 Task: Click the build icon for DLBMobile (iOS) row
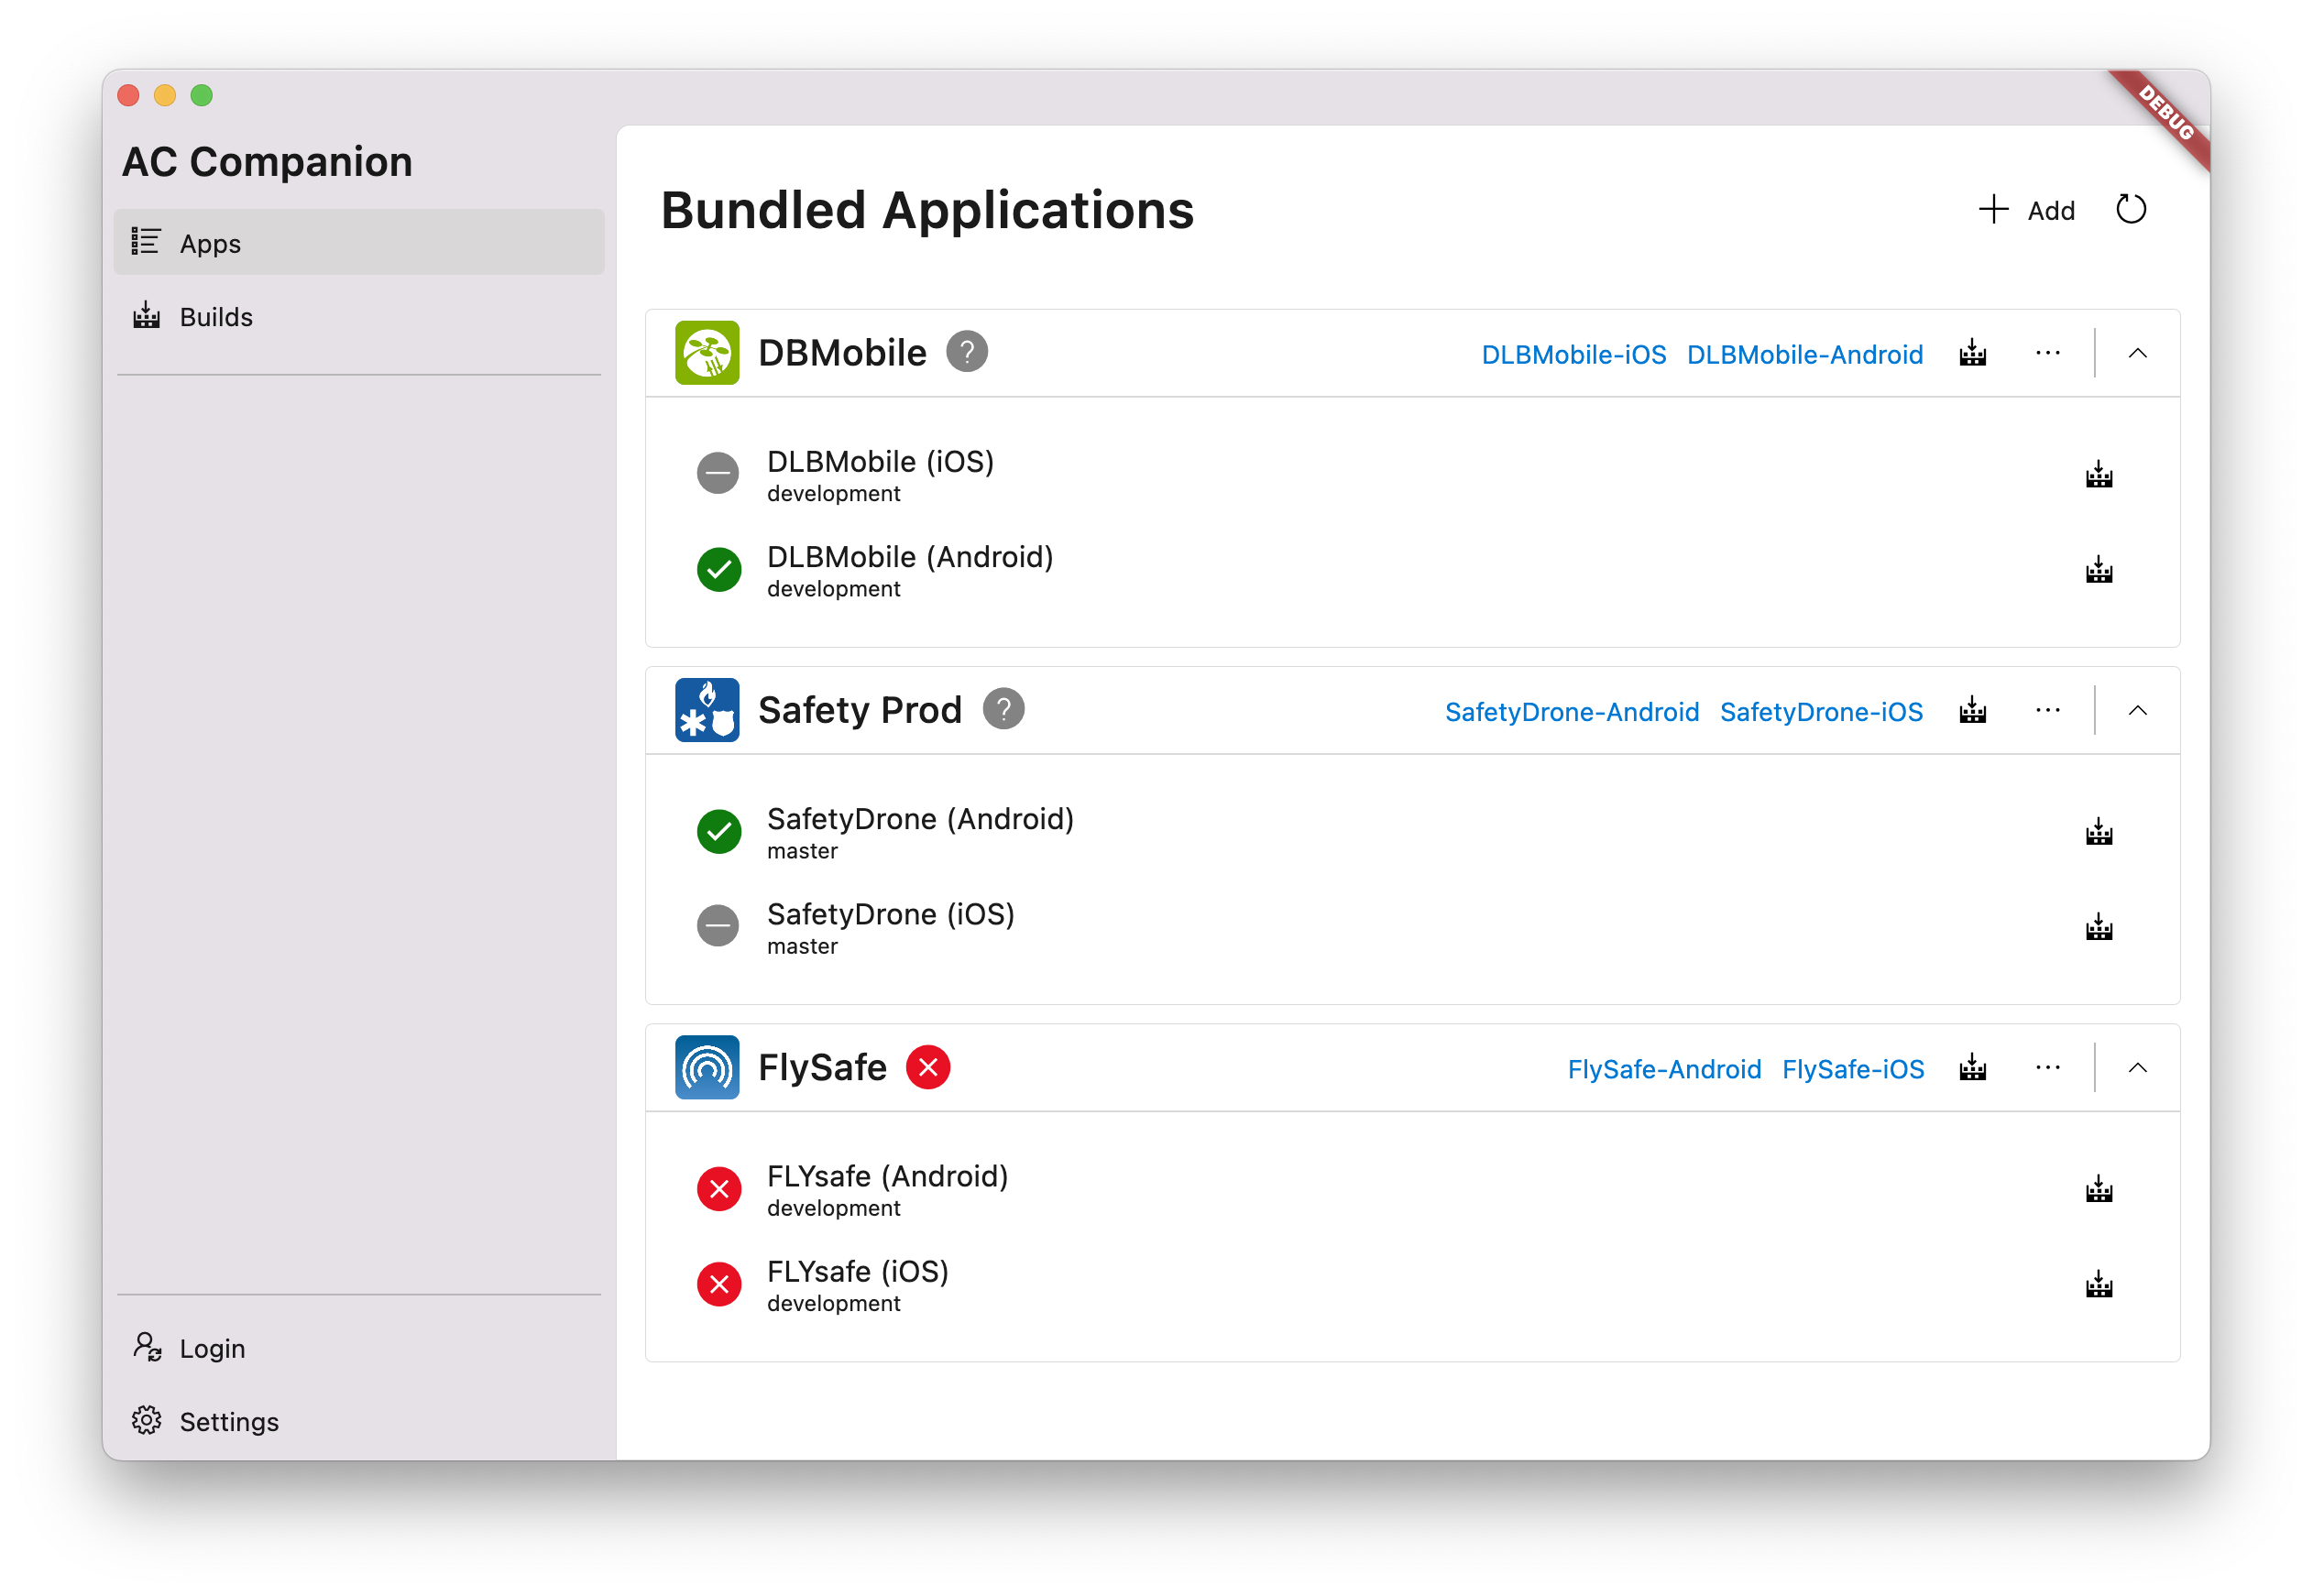[2098, 474]
